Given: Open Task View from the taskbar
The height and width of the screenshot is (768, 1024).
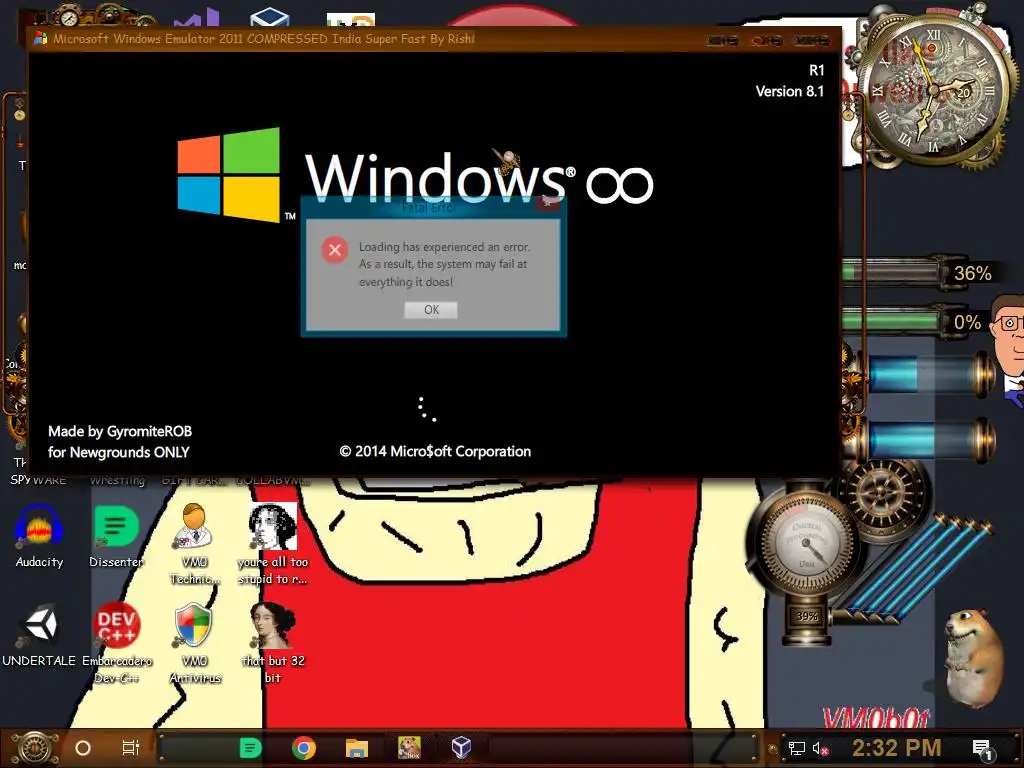Looking at the screenshot, I should click(131, 748).
